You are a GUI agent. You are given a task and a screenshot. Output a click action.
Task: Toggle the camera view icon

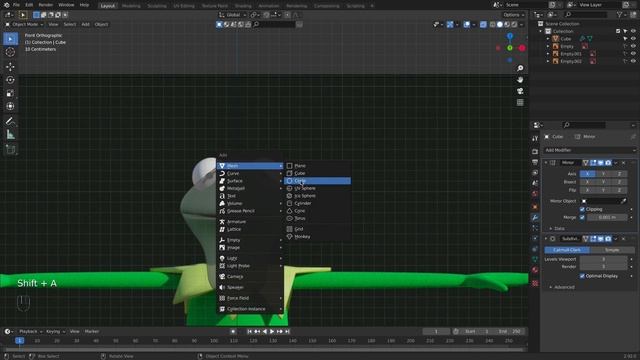click(520, 91)
